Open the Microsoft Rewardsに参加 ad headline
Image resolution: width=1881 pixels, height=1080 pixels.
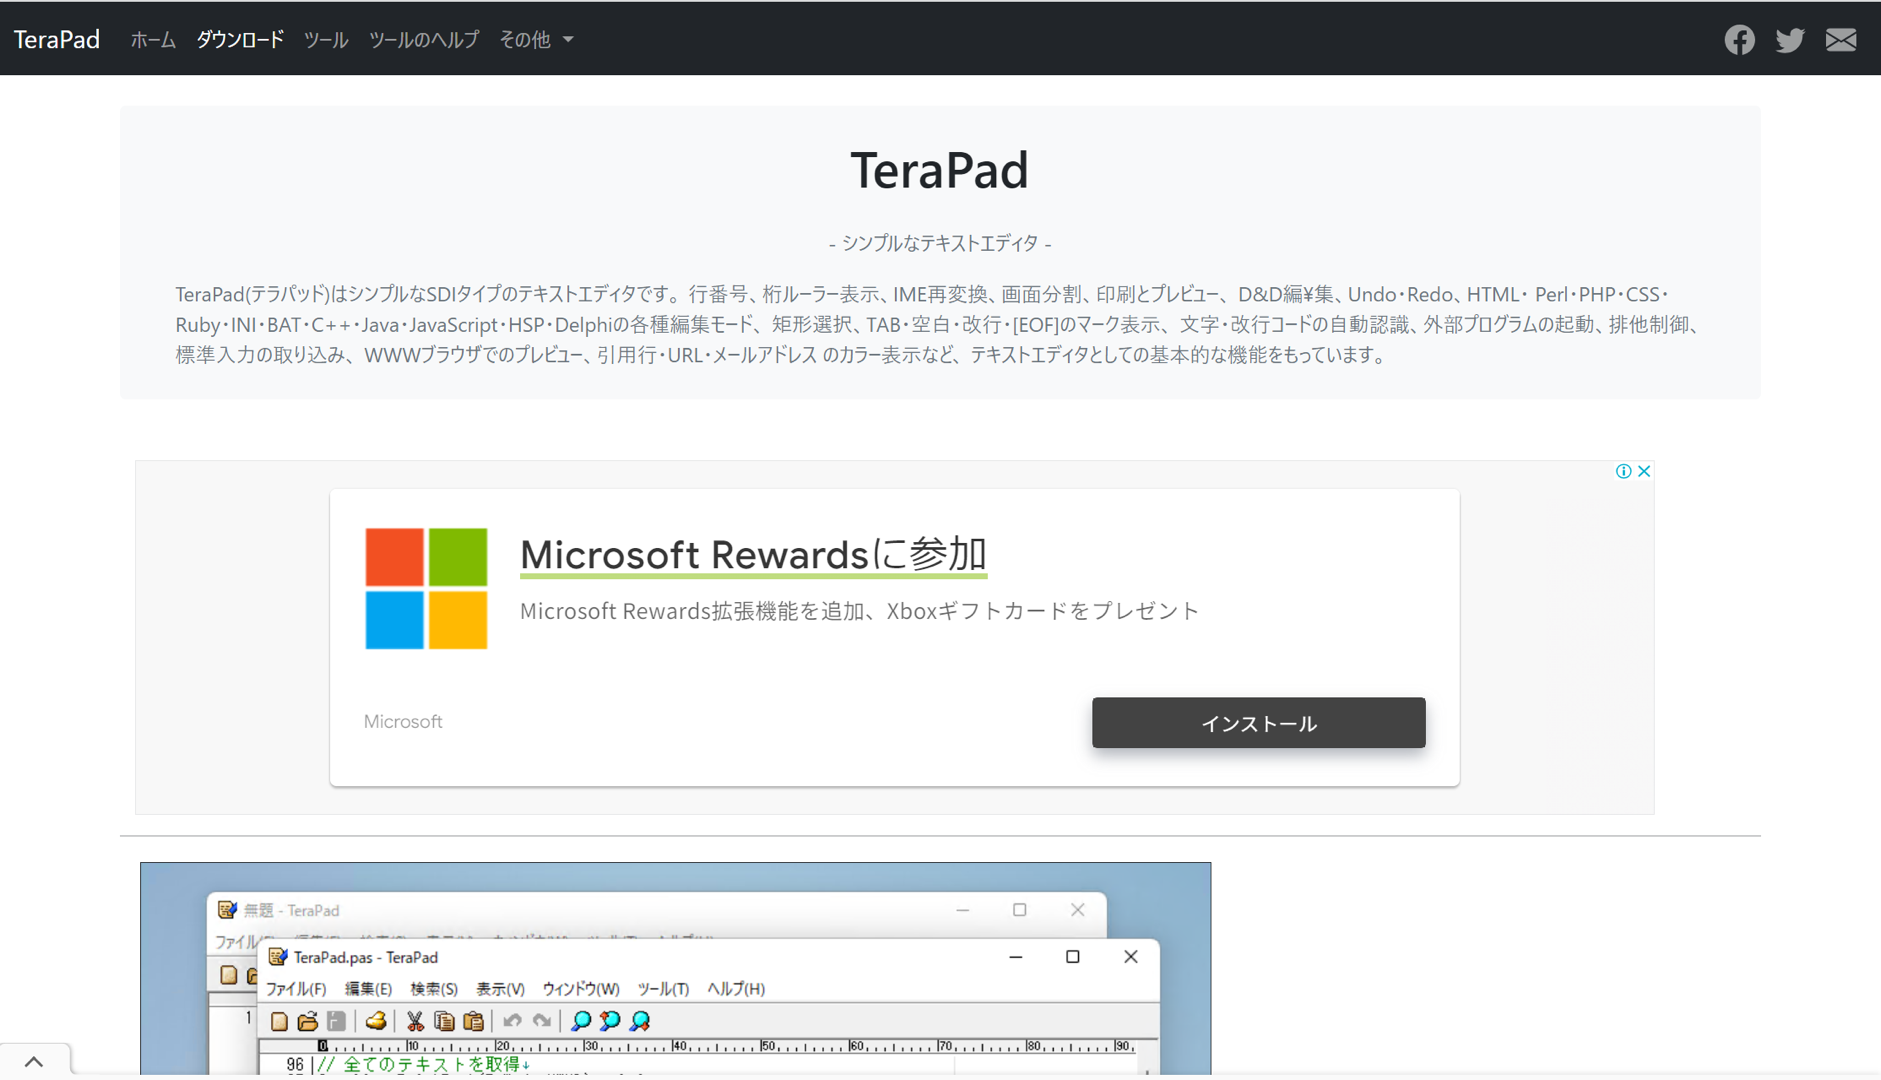[753, 554]
